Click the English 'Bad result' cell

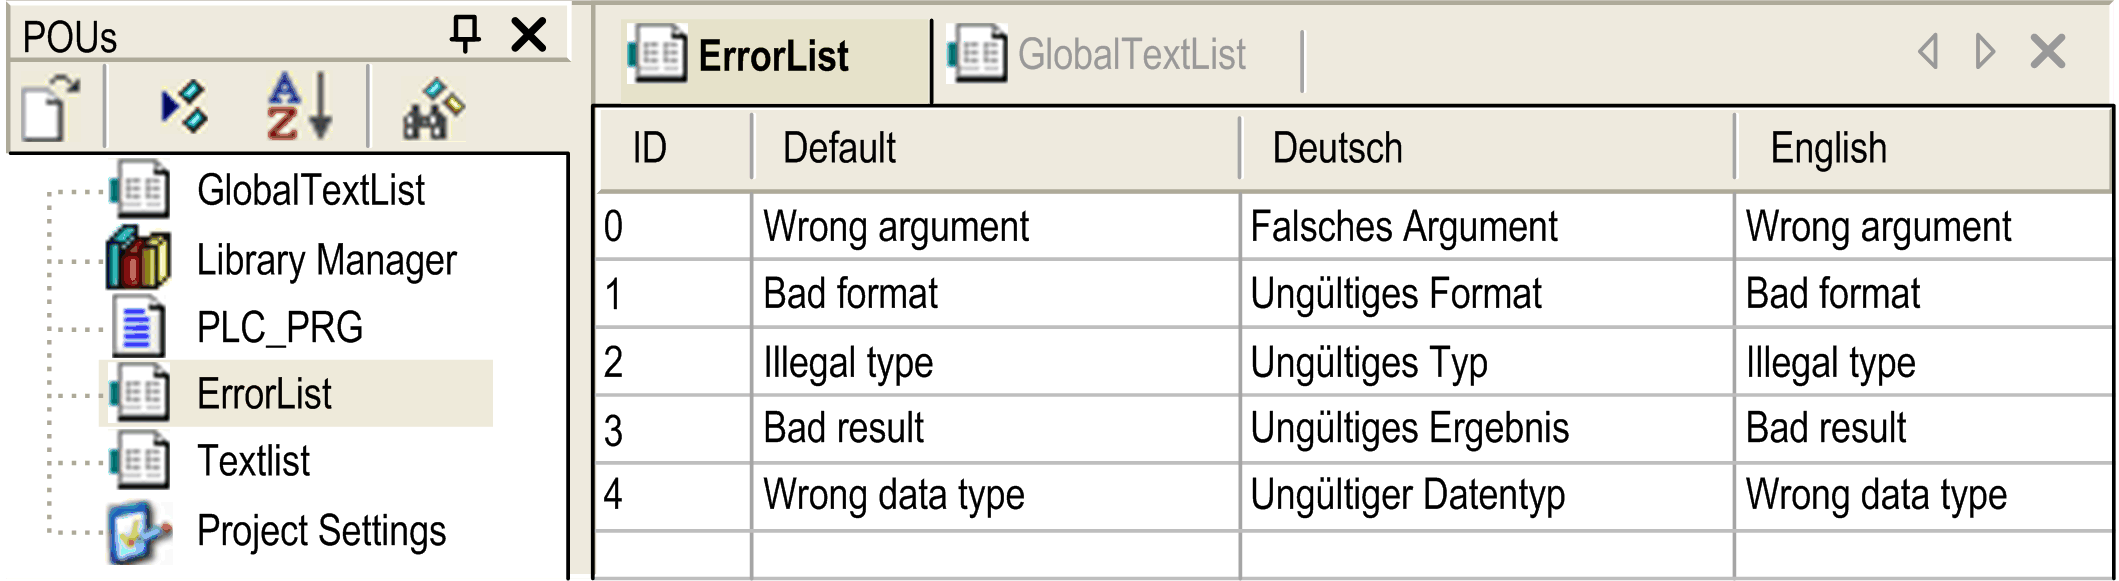(x=1825, y=428)
